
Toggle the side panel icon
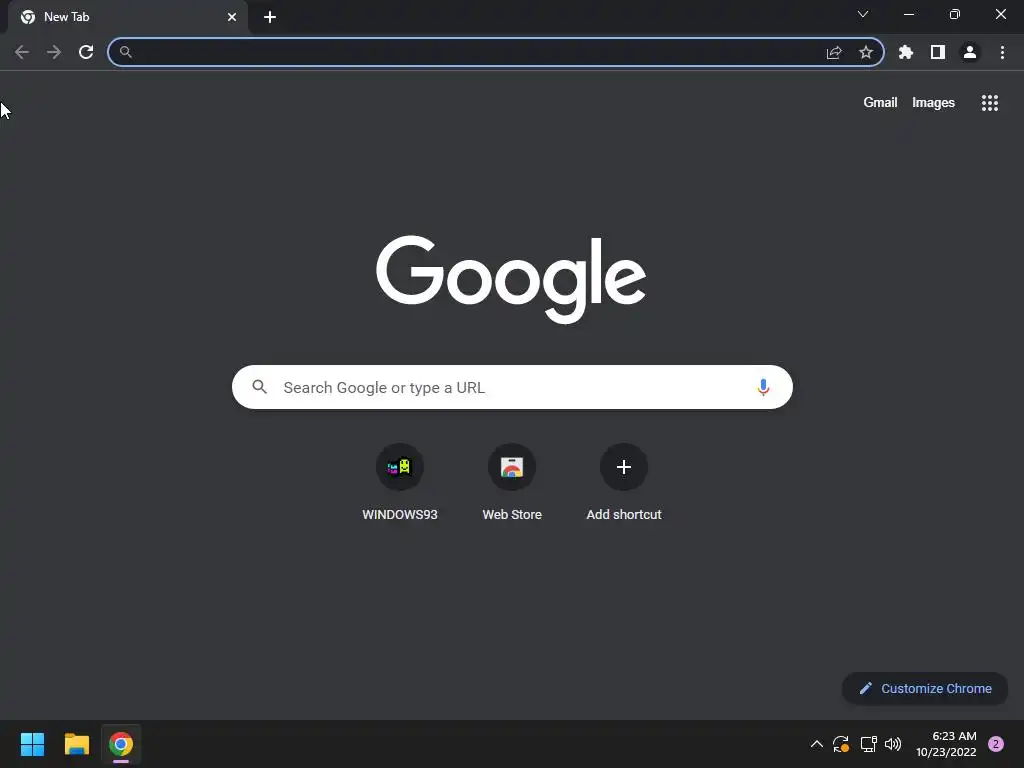point(938,52)
